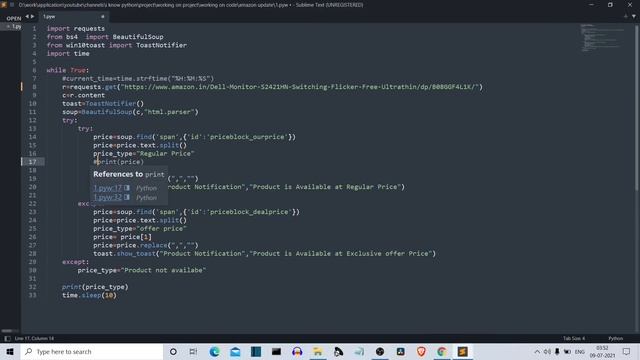Click 'priceblock_ourprice' string

pos(247,137)
